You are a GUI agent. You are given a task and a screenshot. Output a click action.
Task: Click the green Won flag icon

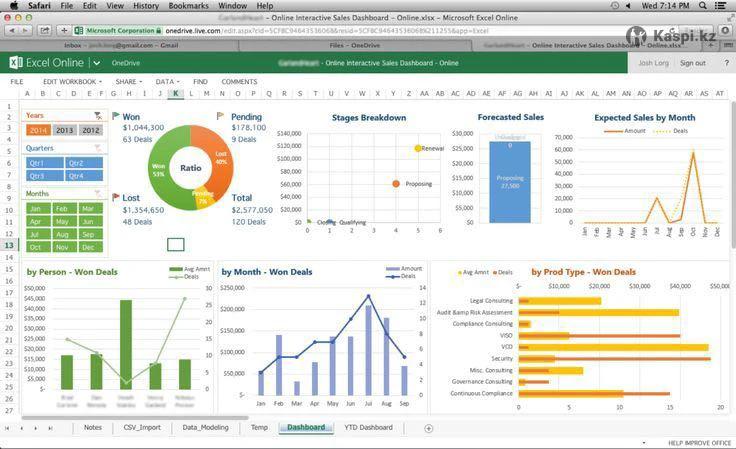point(115,115)
